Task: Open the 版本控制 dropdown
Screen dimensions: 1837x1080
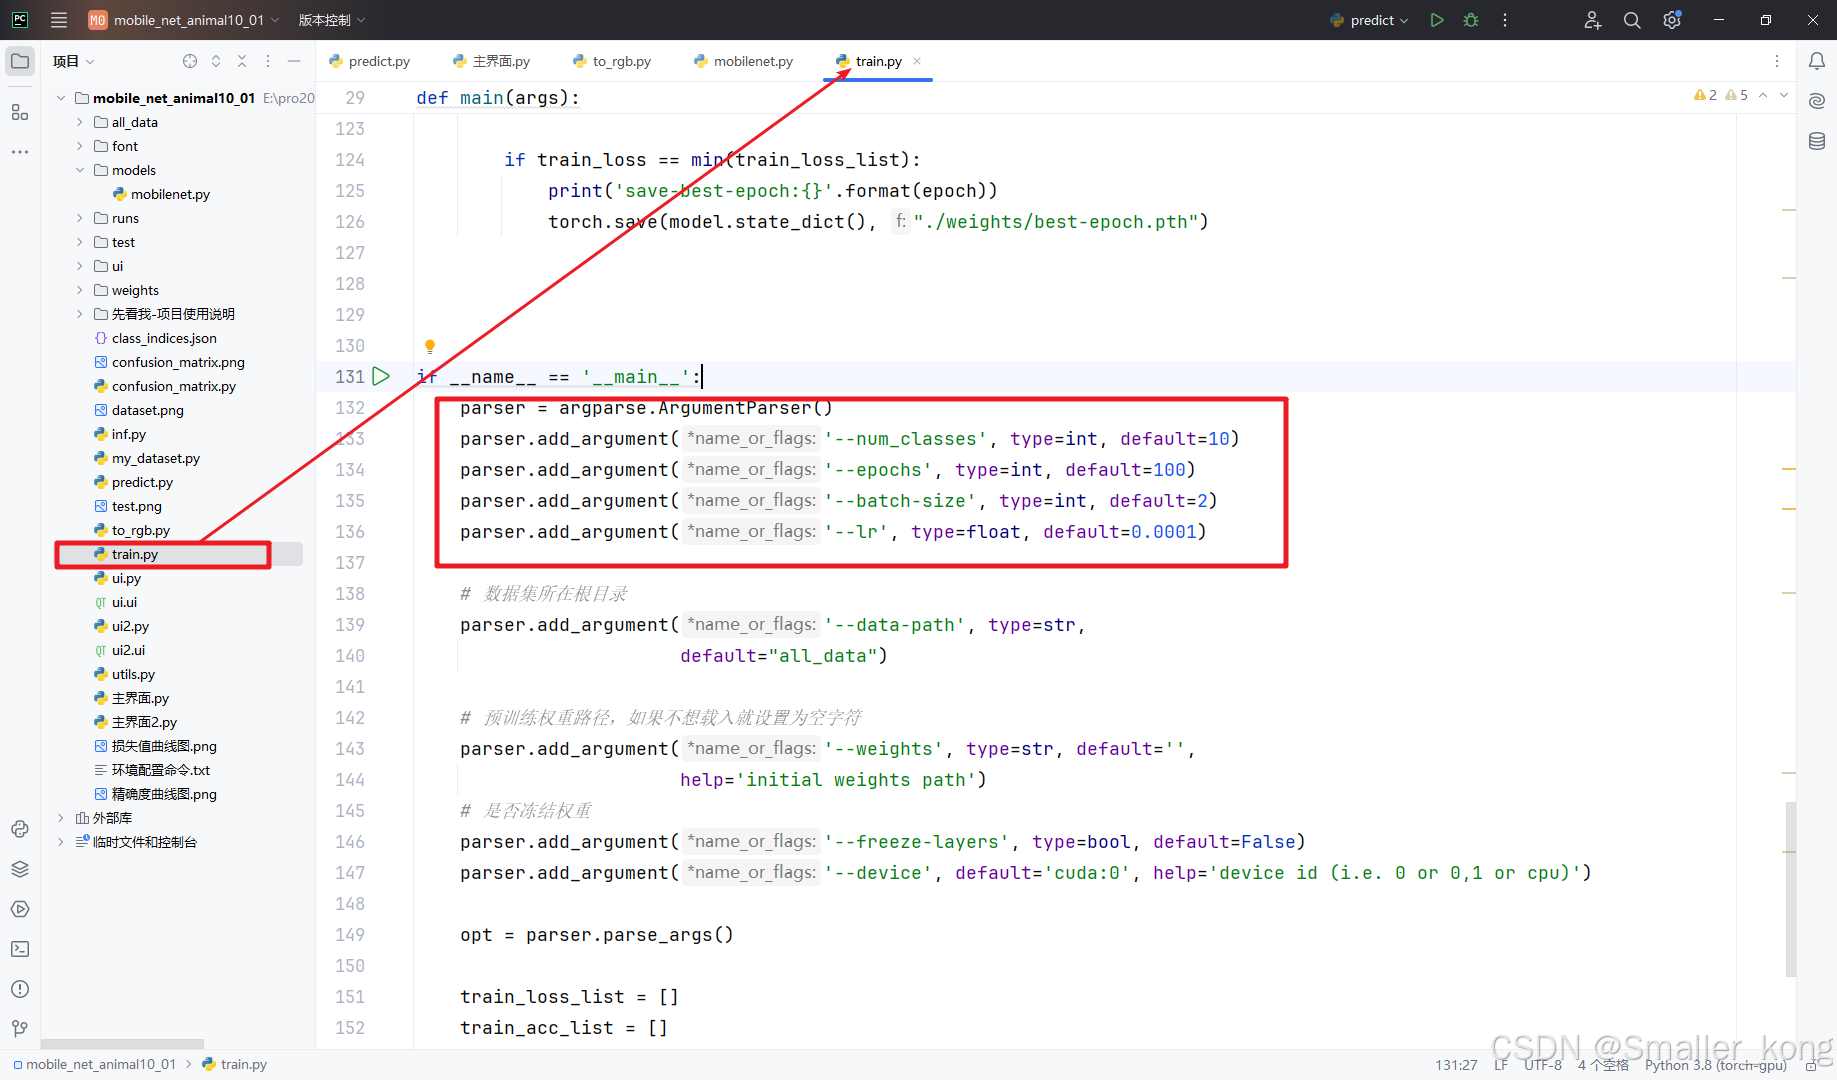Action: (332, 20)
